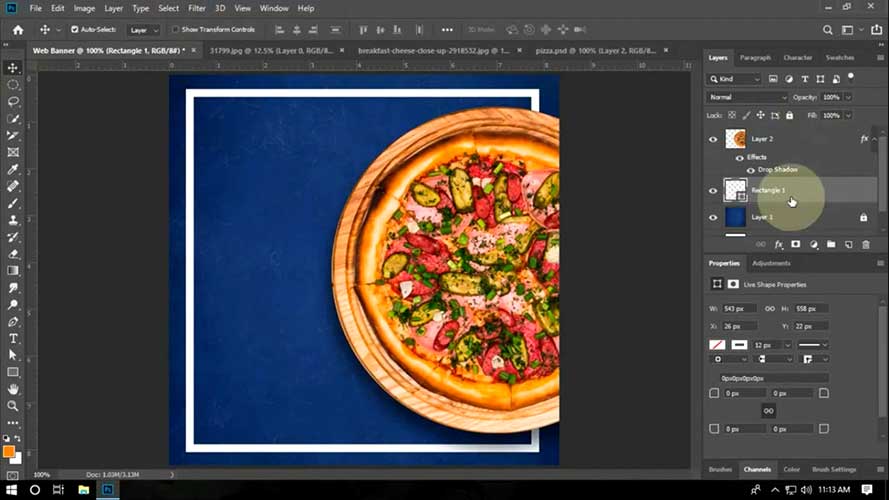Pick the Eyedropper tool
Viewport: 889px width, 500px height.
pos(13,169)
